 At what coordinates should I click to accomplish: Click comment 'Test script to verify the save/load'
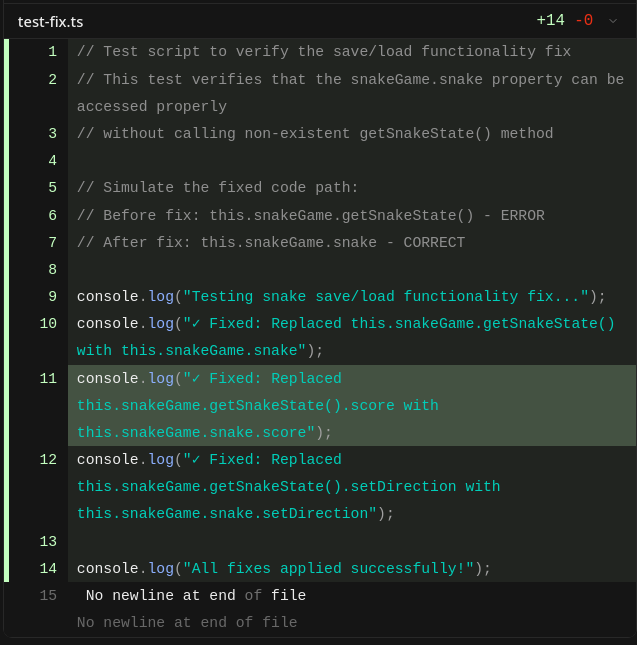point(257,52)
